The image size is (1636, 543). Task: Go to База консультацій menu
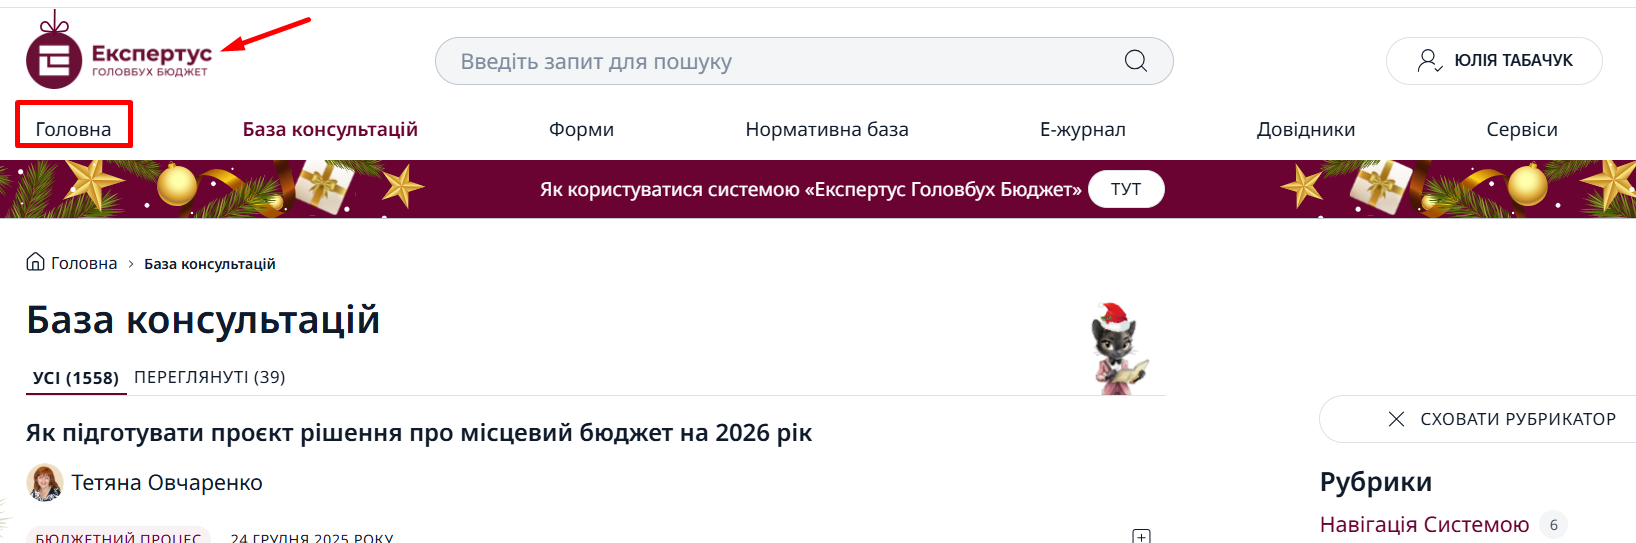(330, 129)
